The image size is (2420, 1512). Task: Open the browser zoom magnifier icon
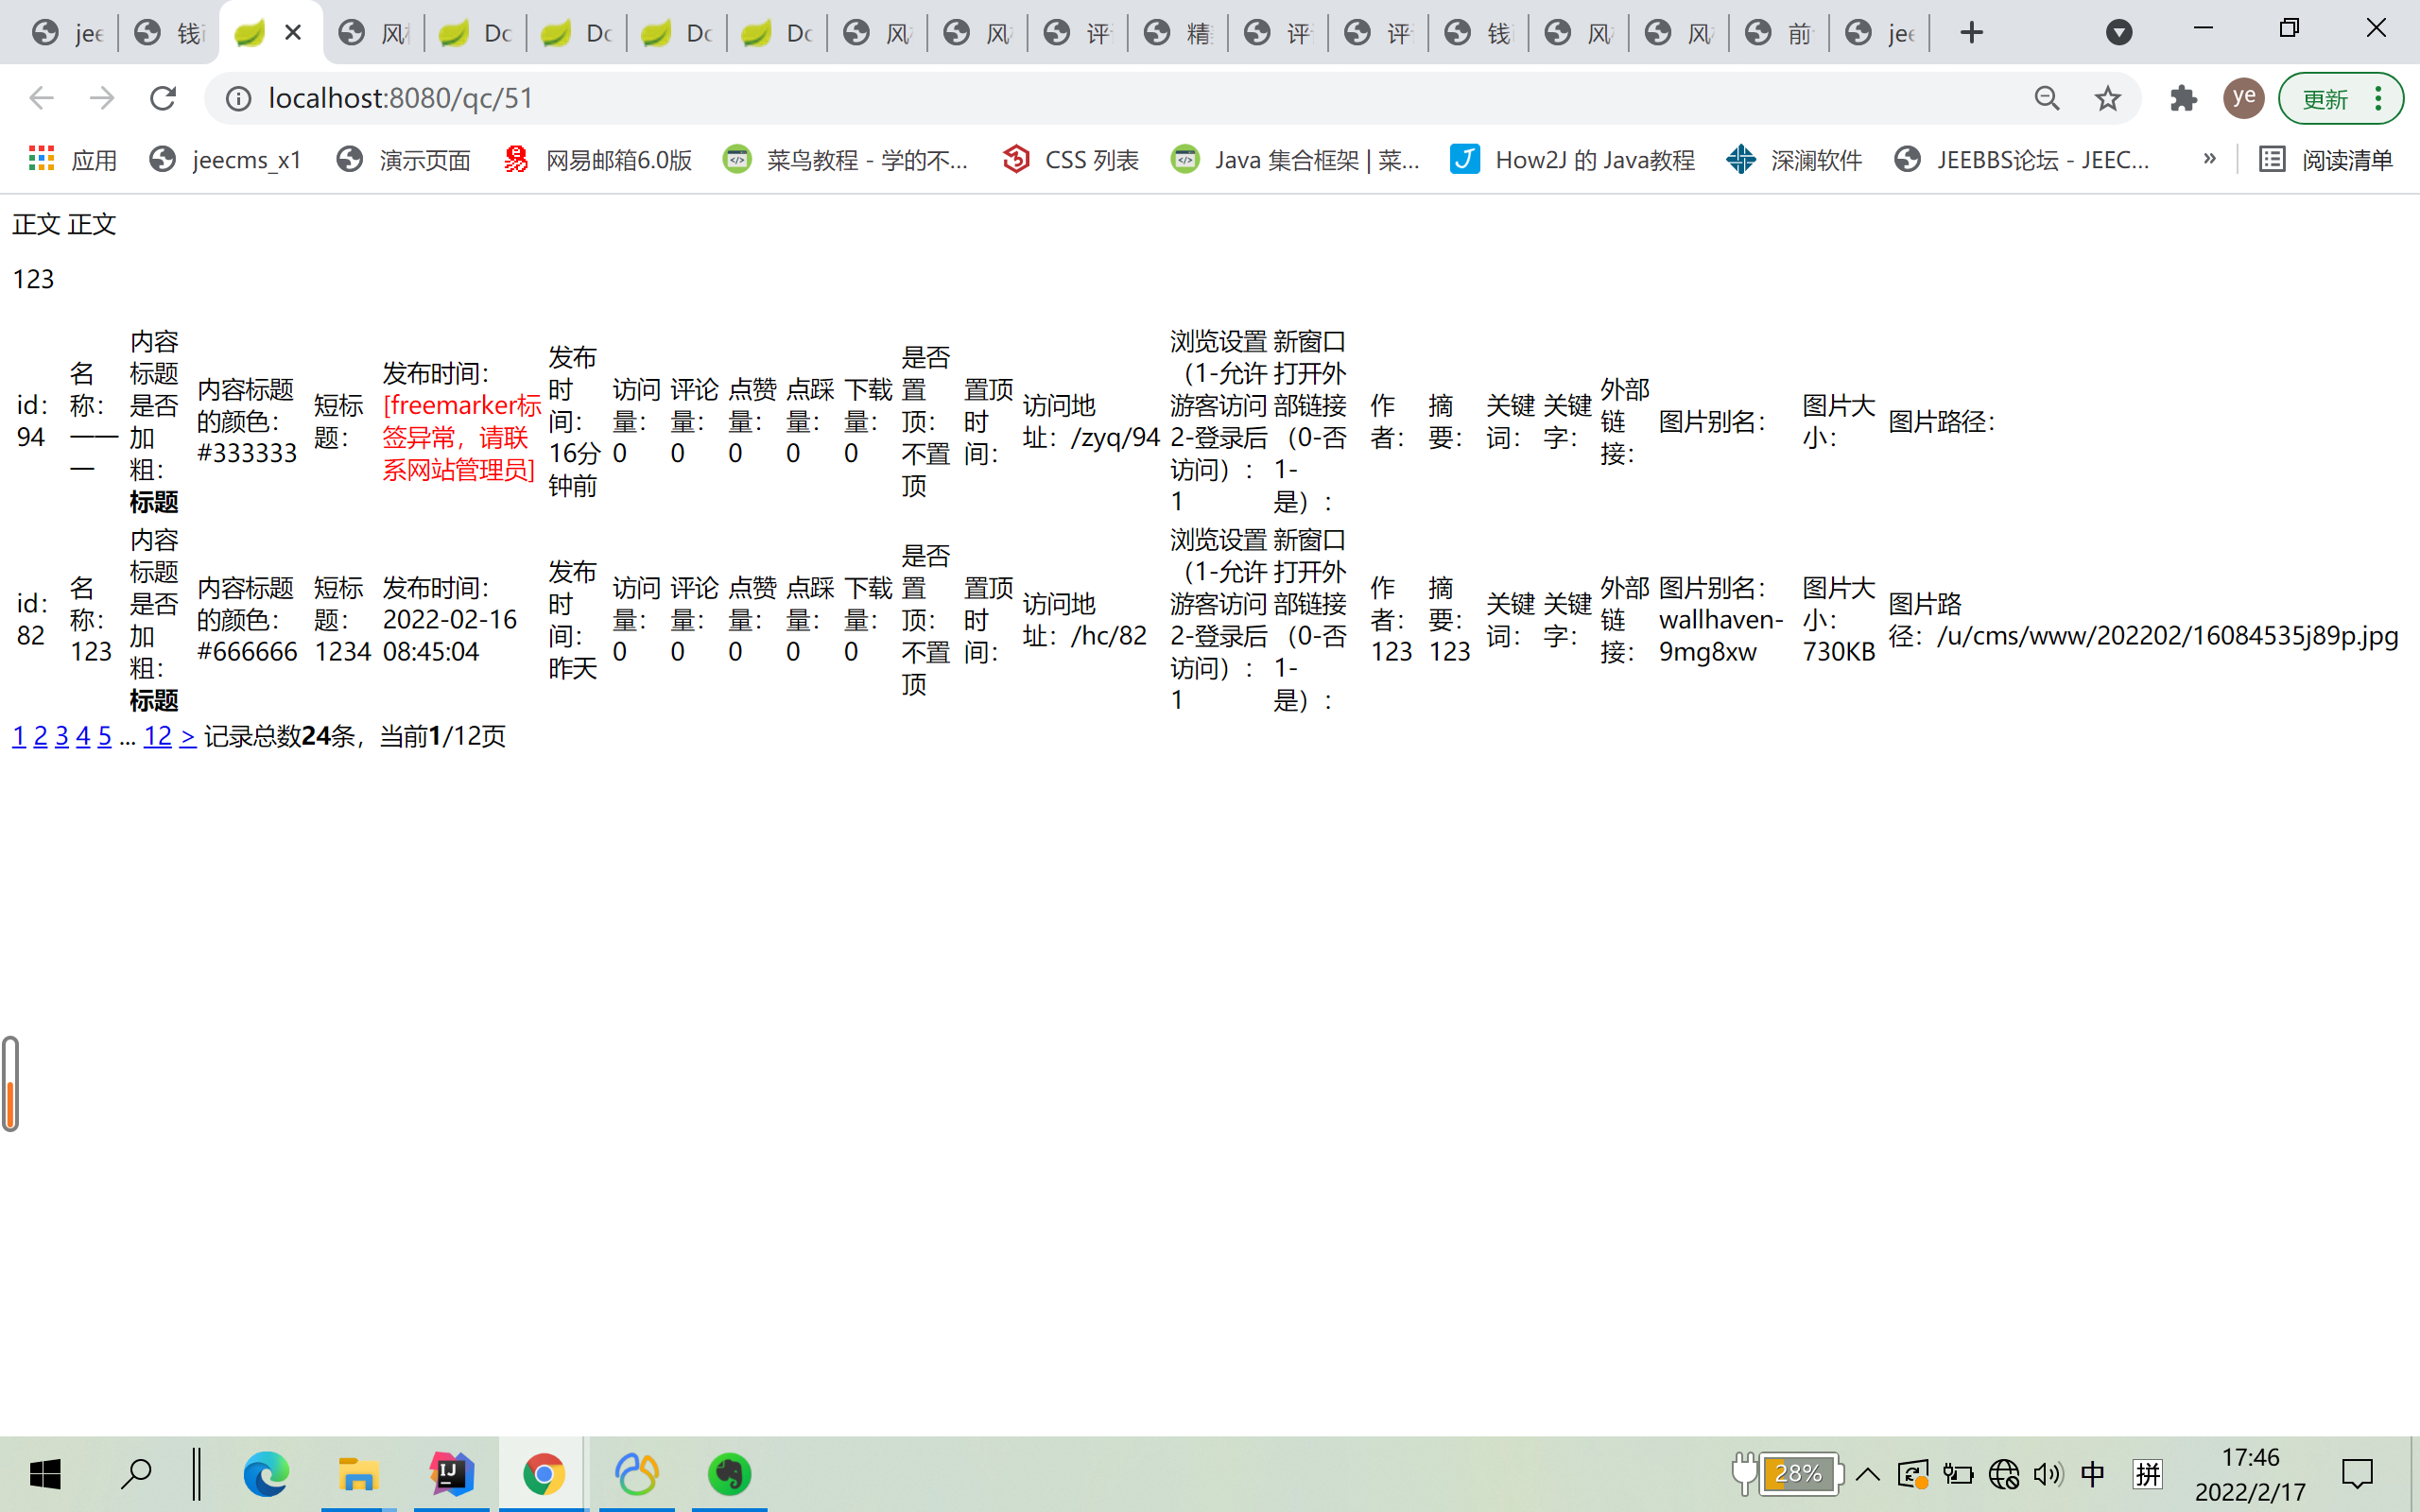2047,98
